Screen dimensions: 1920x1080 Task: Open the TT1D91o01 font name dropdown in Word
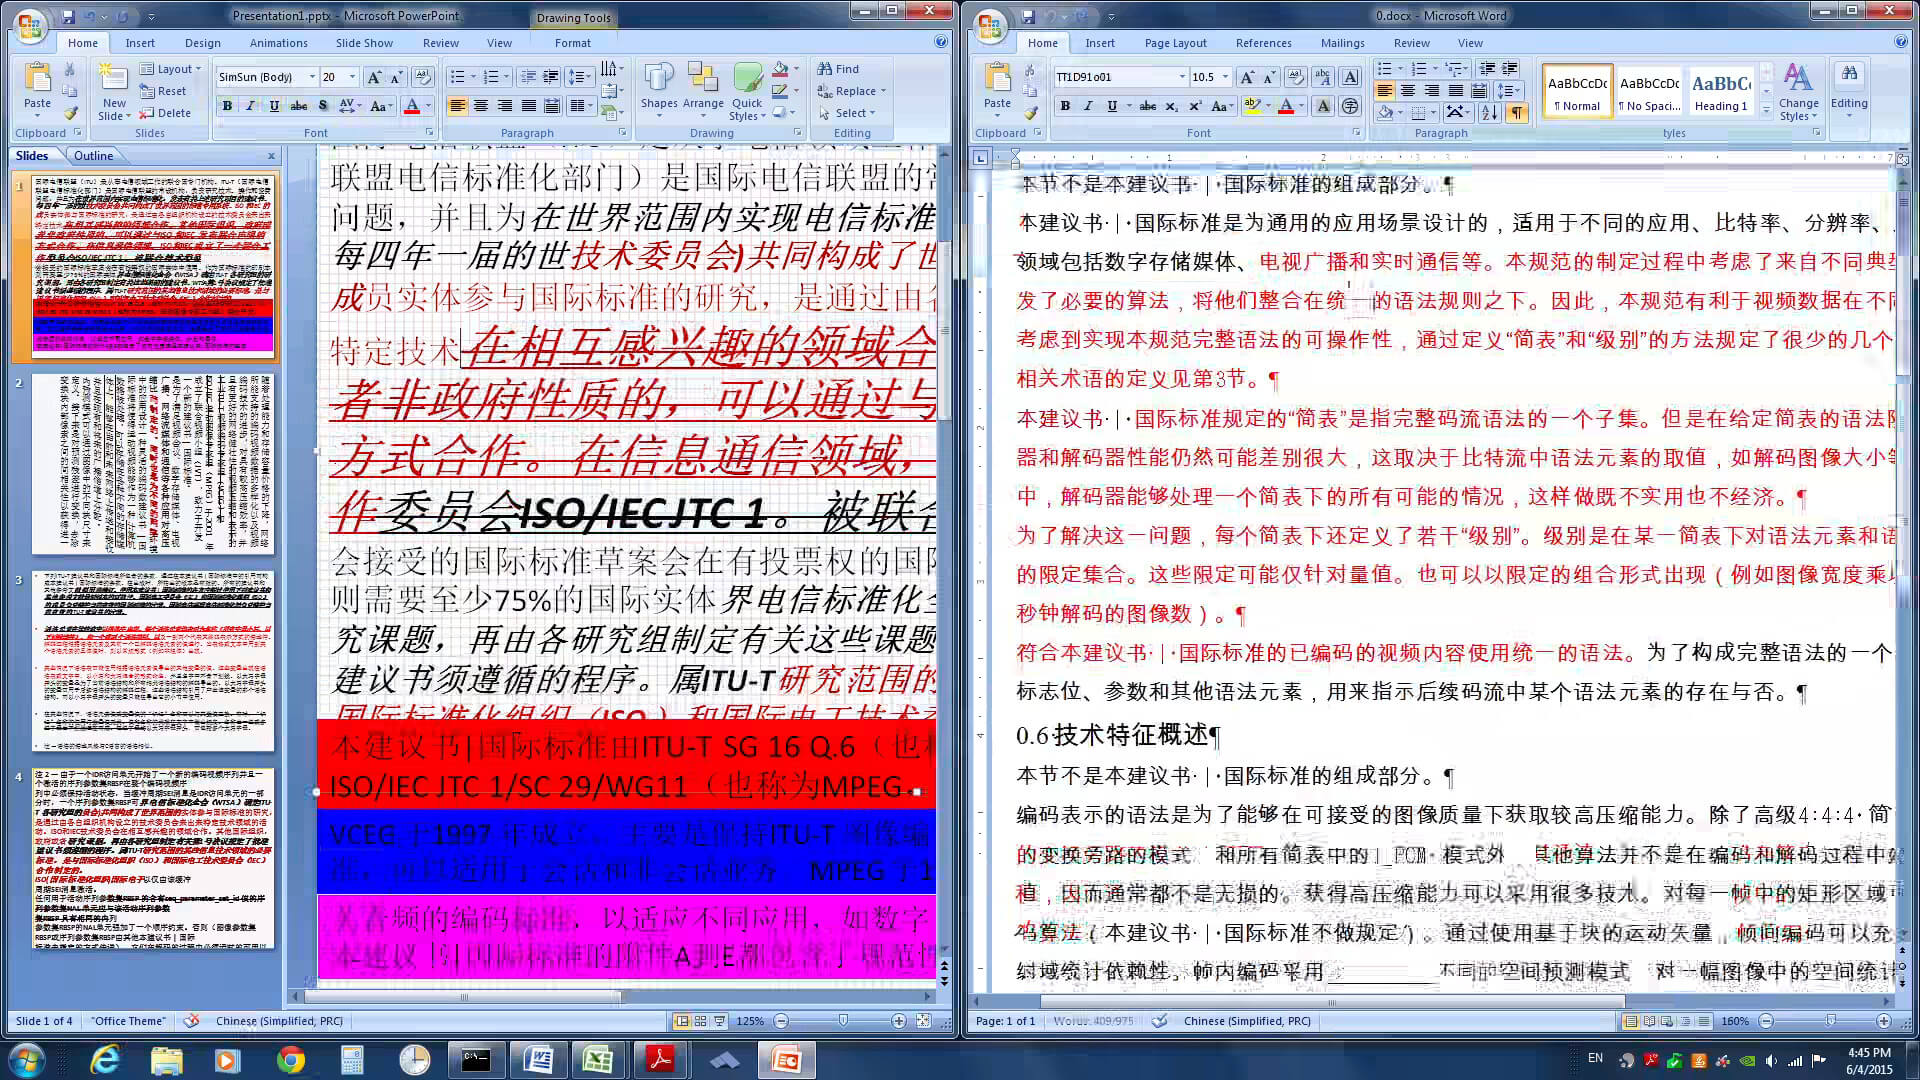pos(1182,77)
